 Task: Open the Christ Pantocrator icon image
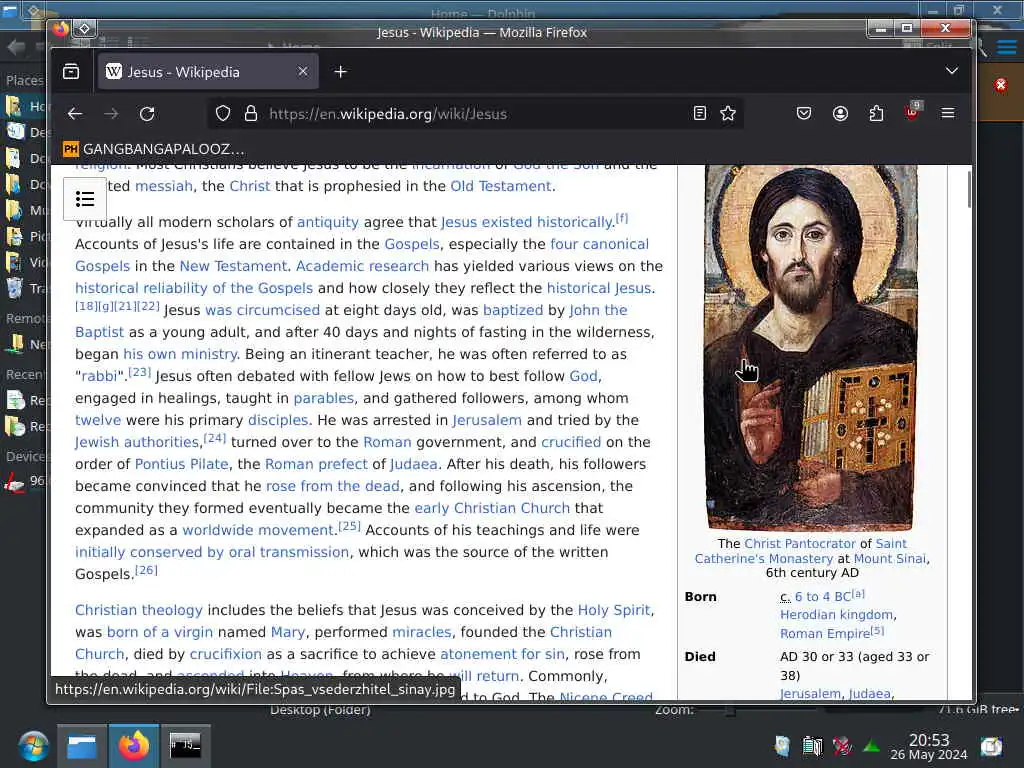(810, 347)
